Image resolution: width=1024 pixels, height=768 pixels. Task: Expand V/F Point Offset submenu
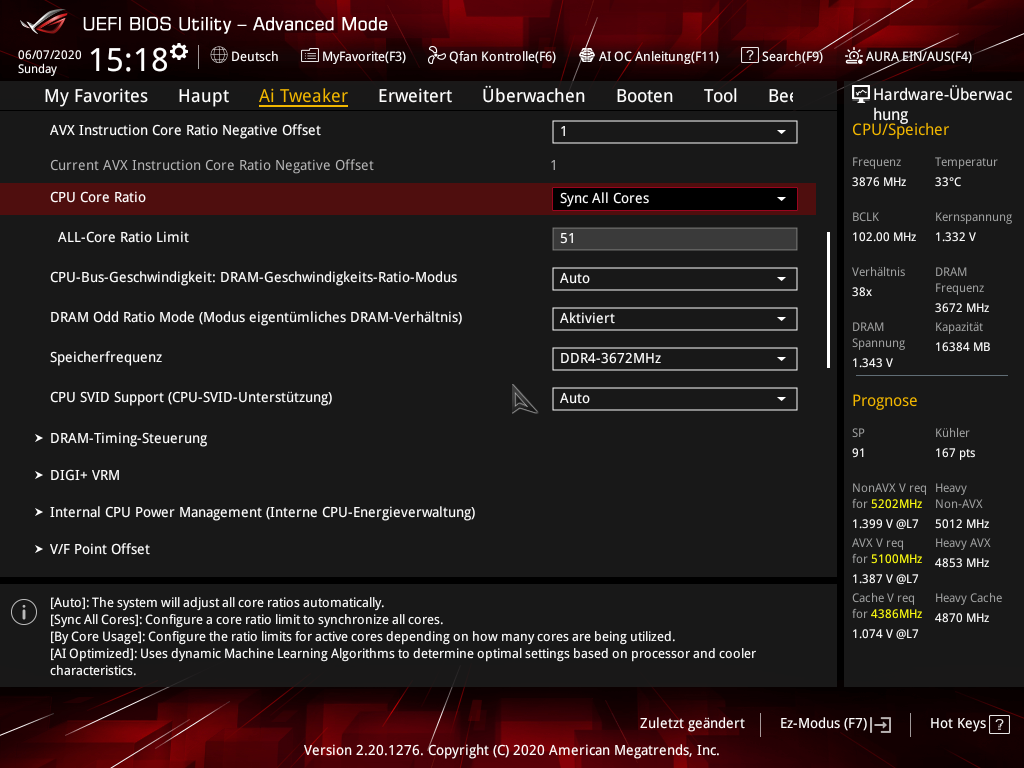(x=100, y=549)
